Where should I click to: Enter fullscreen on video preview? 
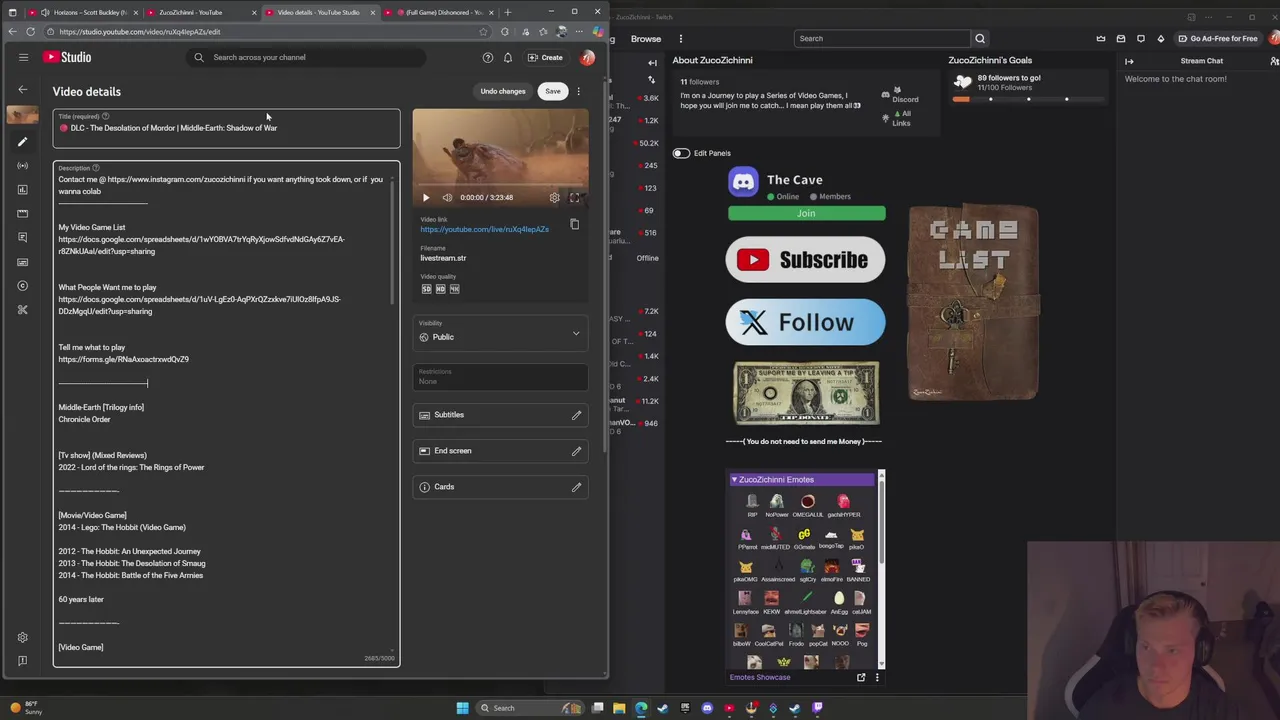[574, 198]
